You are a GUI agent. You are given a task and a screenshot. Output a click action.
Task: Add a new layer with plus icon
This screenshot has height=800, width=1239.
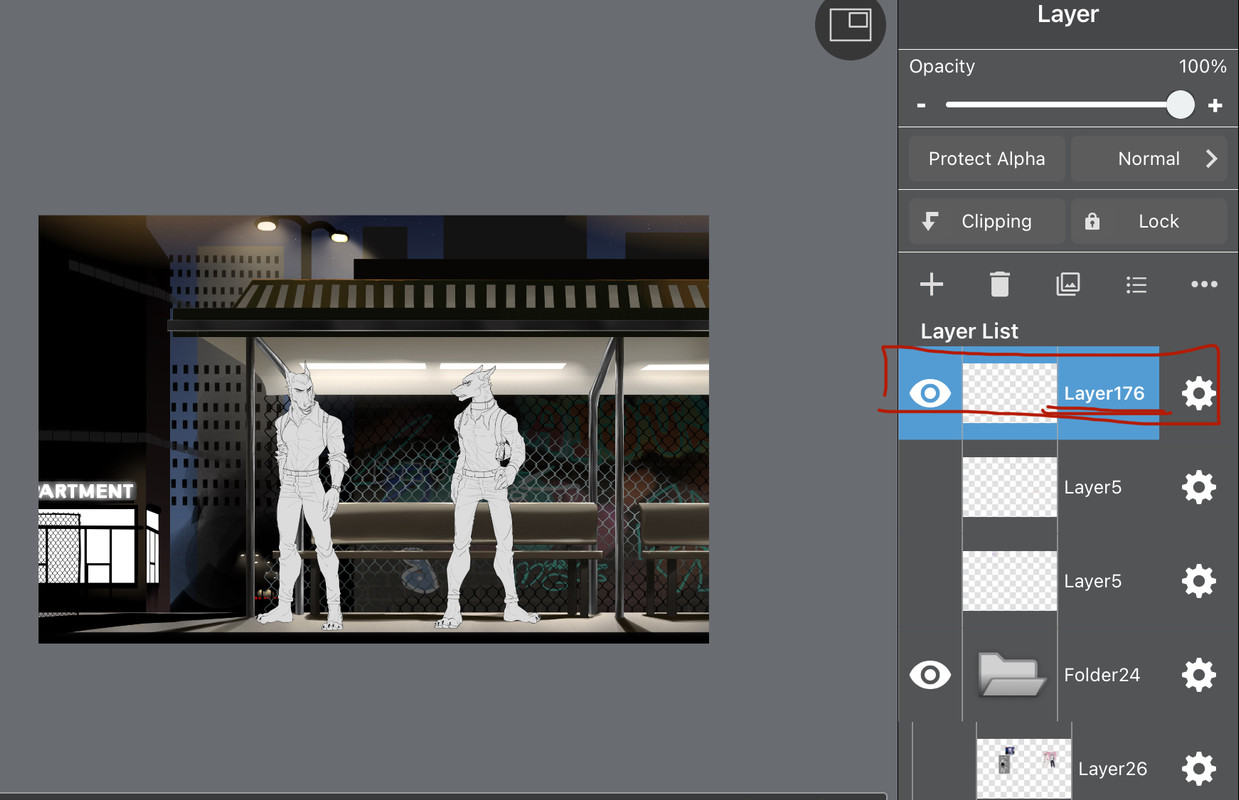[931, 285]
